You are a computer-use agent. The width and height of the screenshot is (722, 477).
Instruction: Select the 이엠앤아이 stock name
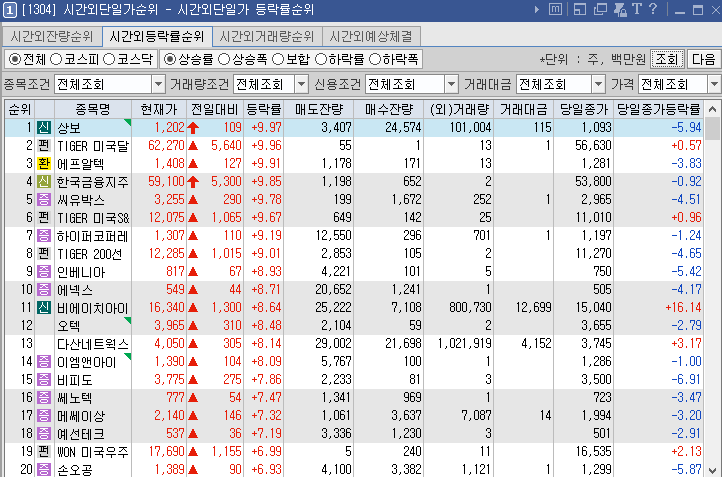point(87,361)
